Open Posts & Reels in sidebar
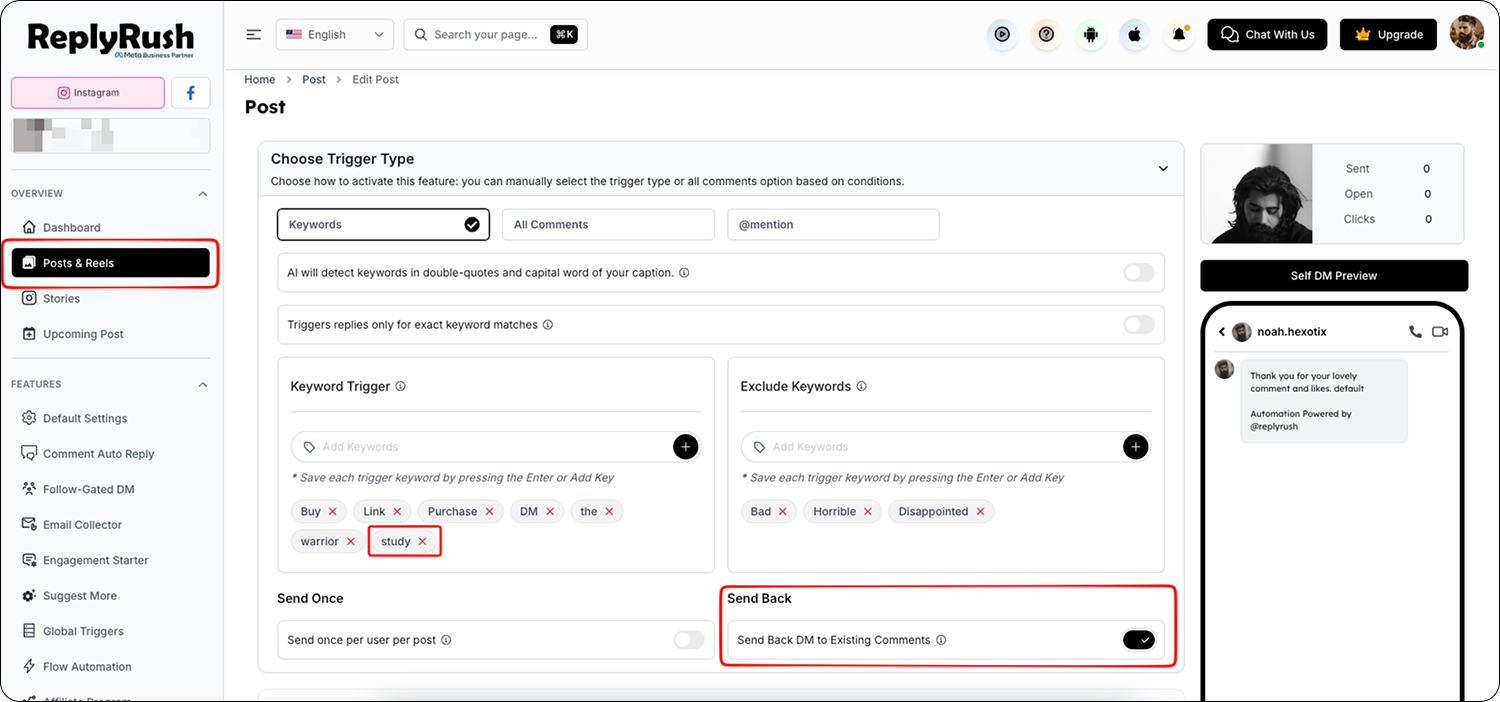This screenshot has height=702, width=1500. click(110, 263)
